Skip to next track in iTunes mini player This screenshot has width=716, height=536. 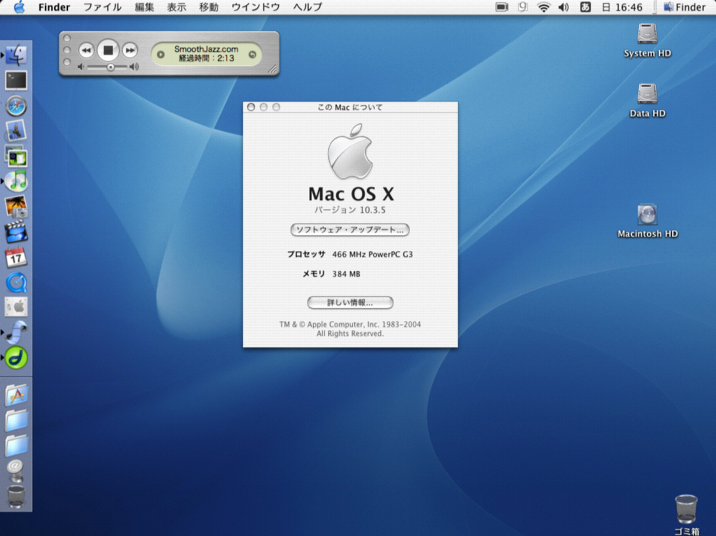pos(130,50)
